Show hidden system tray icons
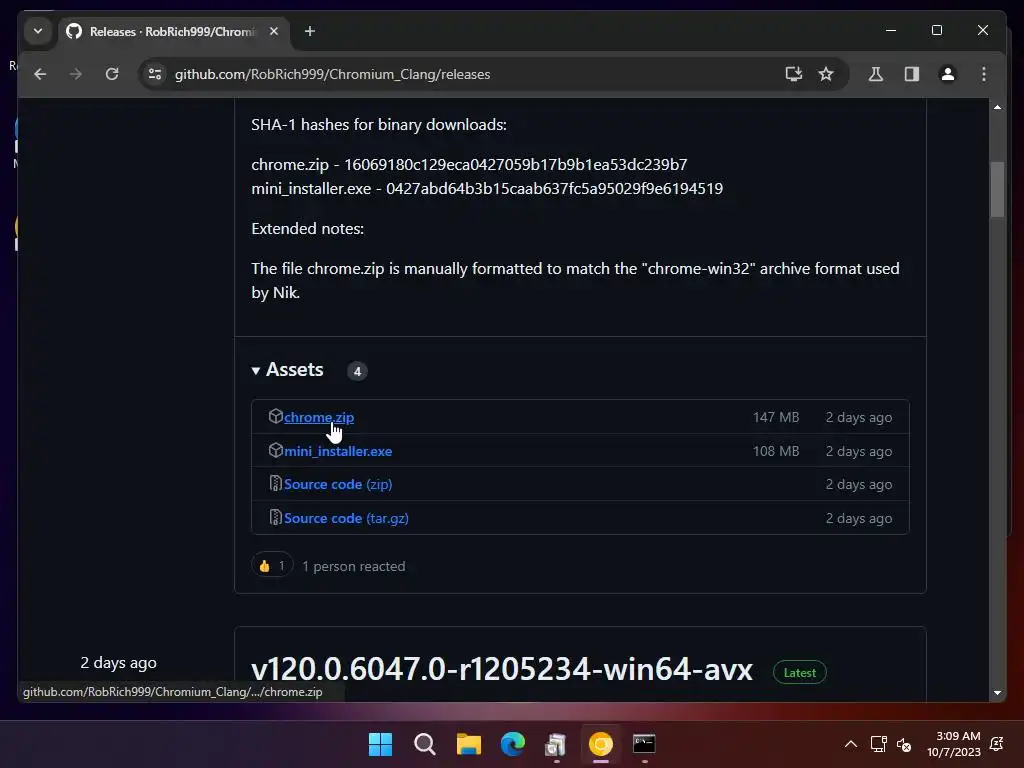This screenshot has height=768, width=1024. point(850,744)
